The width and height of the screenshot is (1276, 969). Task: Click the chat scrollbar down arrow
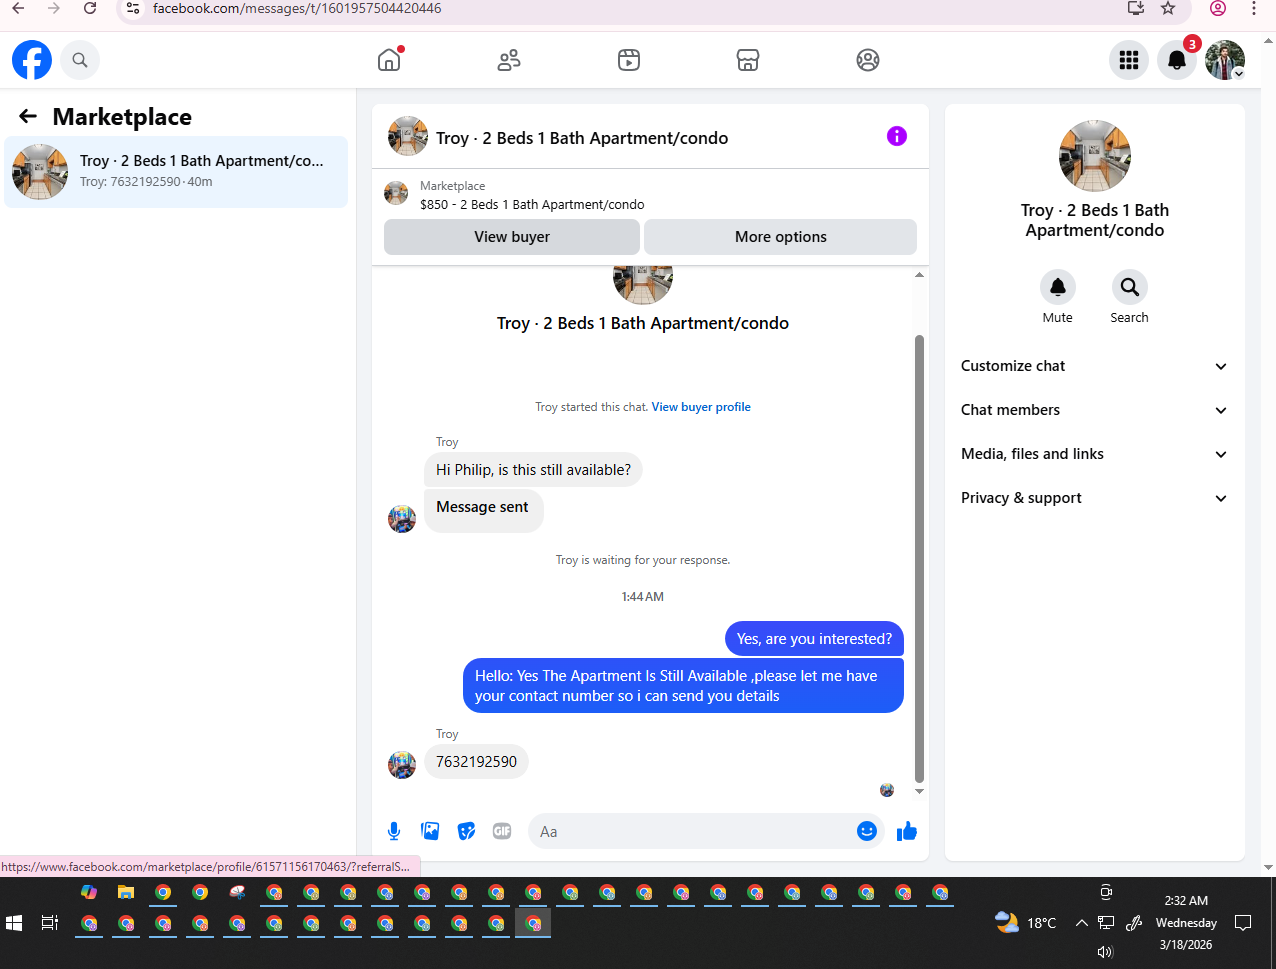pos(919,791)
